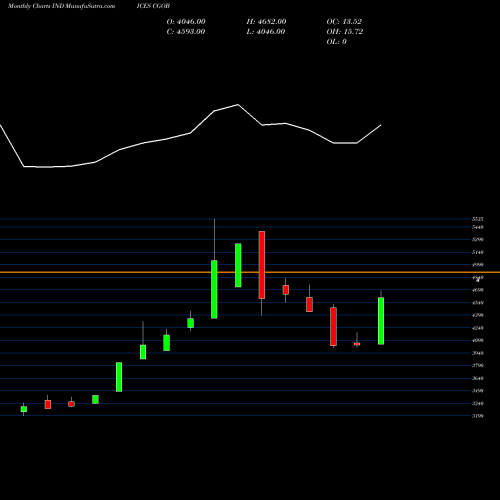Click the open price value 4046.00

pyautogui.click(x=191, y=22)
